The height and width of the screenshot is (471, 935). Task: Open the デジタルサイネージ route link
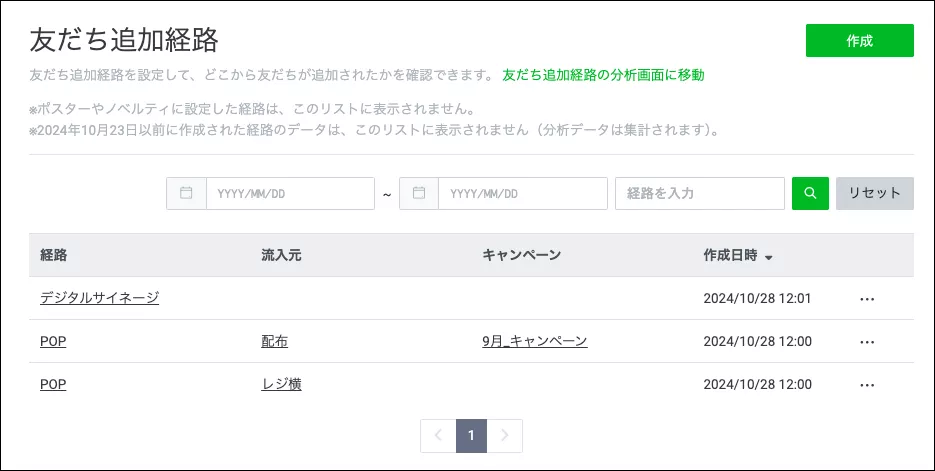point(99,298)
